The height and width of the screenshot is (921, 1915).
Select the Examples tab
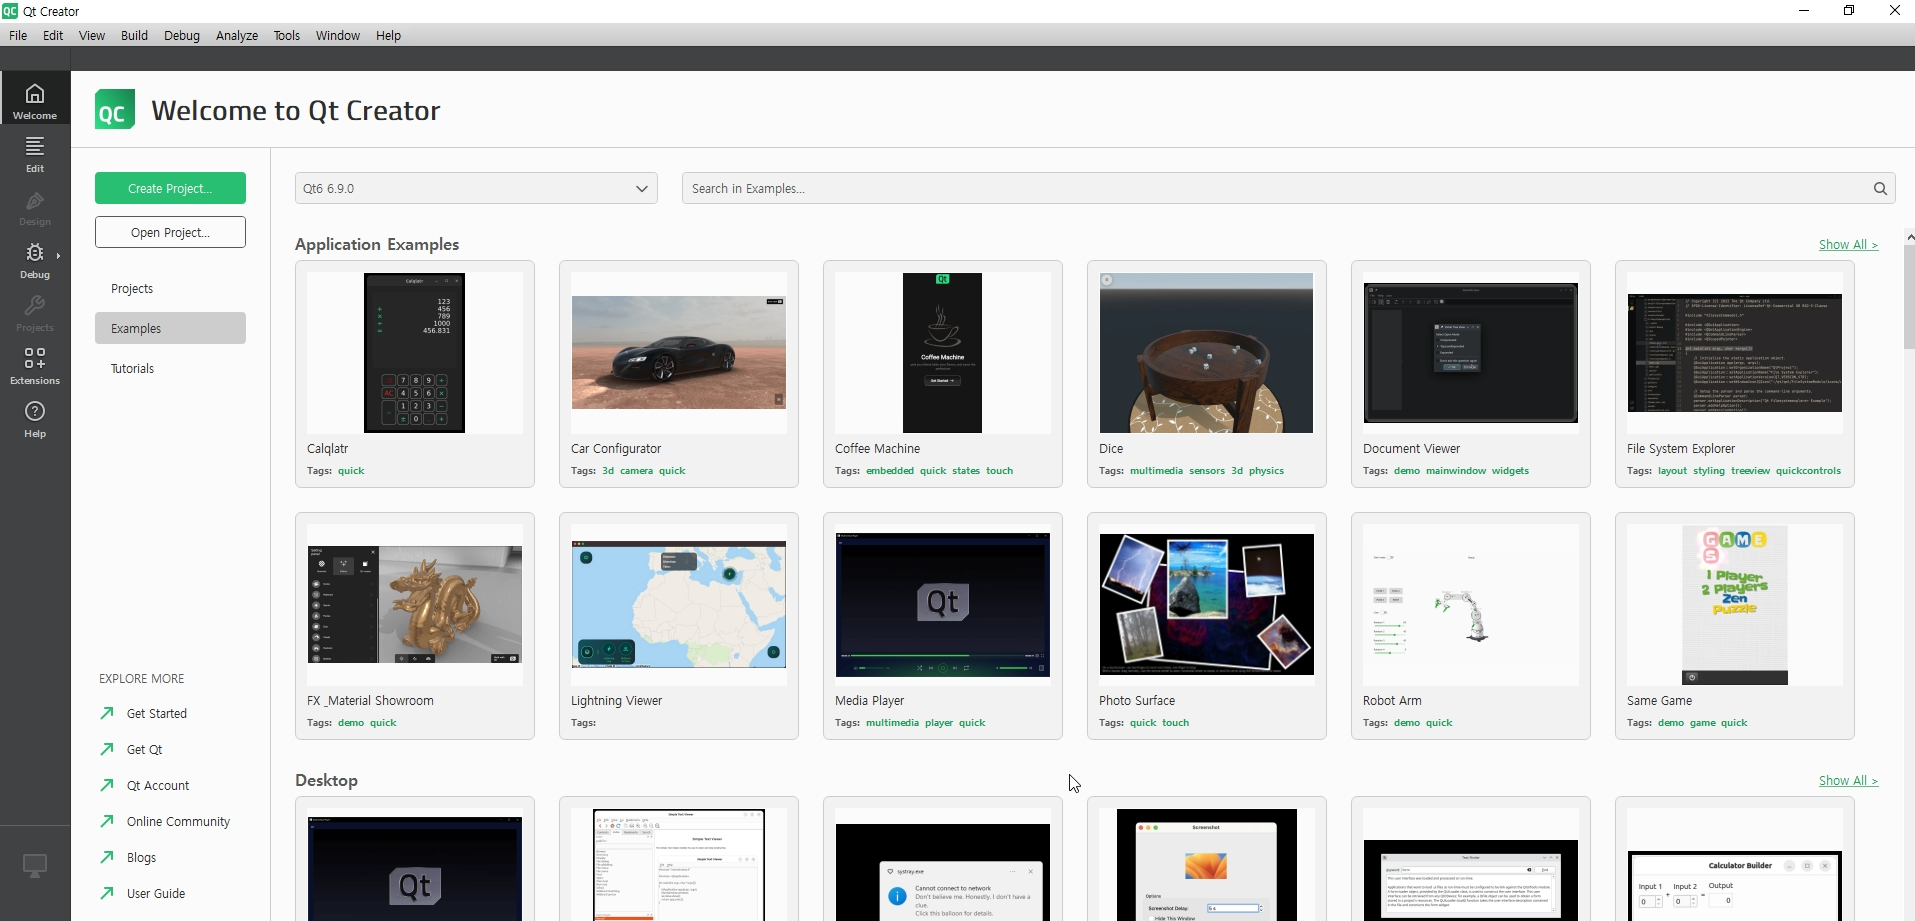tap(170, 328)
